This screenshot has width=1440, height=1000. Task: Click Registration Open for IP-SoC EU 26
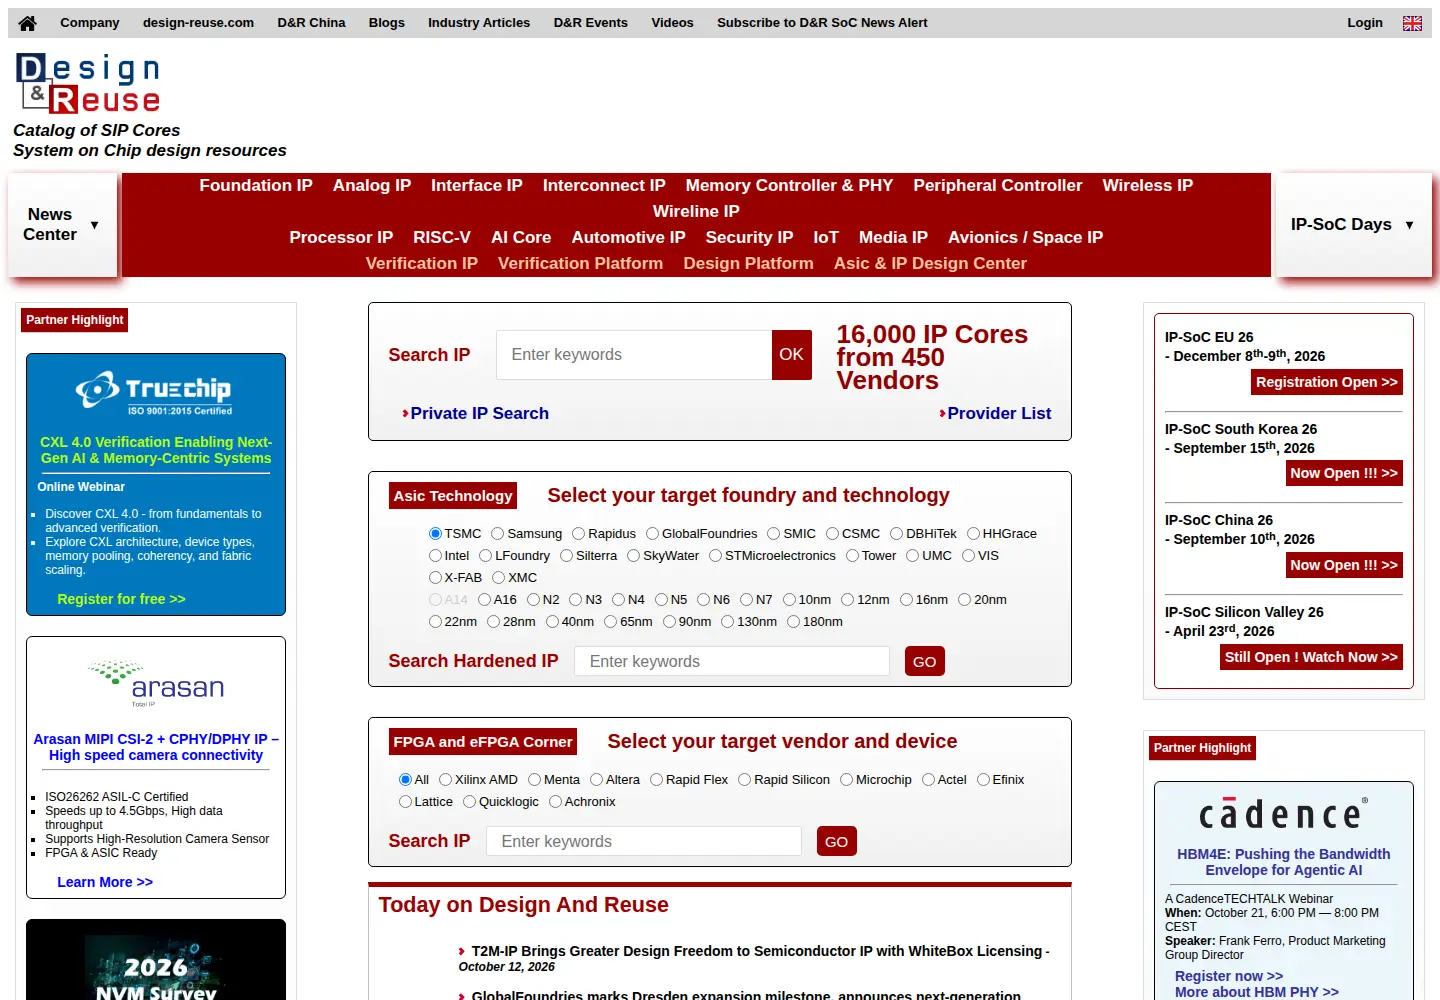pyautogui.click(x=1327, y=382)
